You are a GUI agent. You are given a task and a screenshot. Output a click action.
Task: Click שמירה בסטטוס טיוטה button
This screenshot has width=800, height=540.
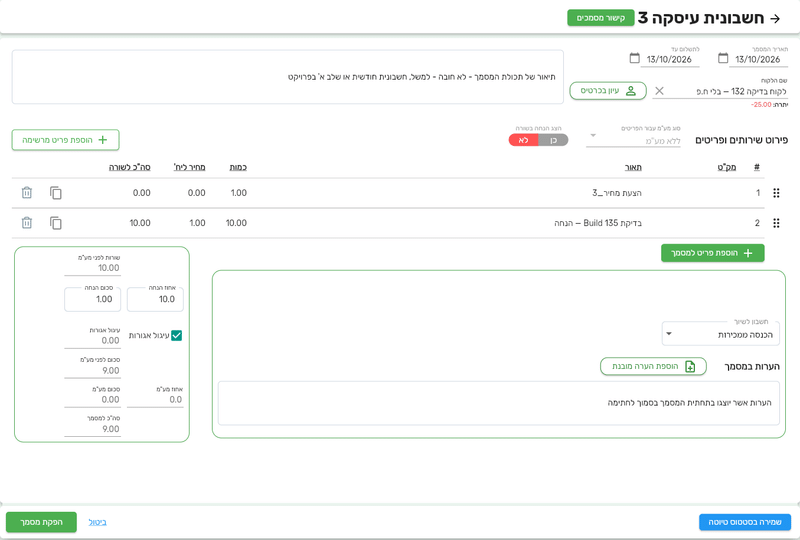tap(745, 522)
